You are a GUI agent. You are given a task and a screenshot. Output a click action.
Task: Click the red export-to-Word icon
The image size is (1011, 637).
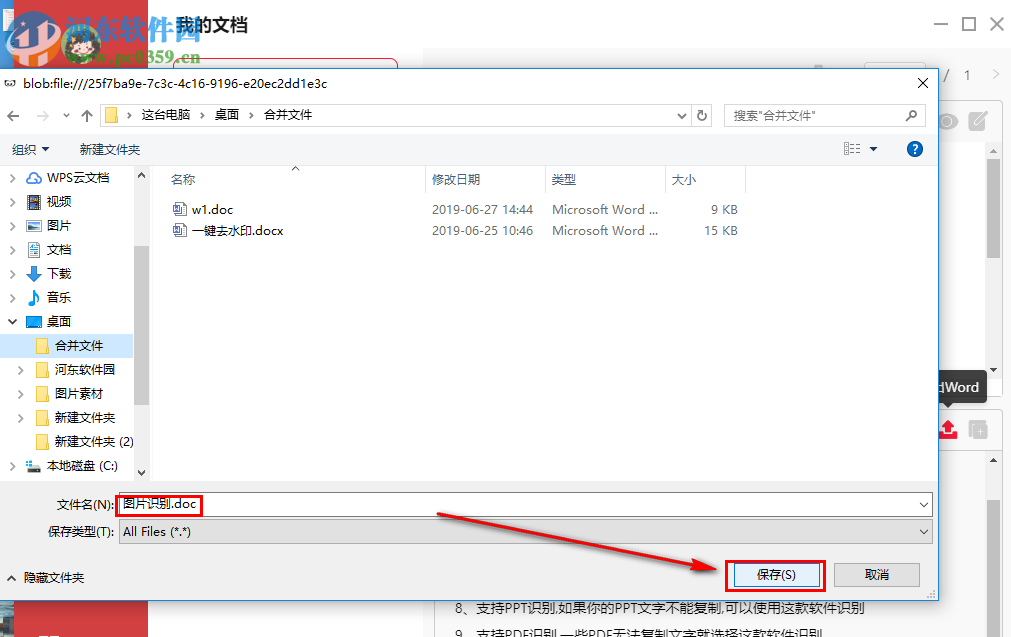click(x=947, y=430)
